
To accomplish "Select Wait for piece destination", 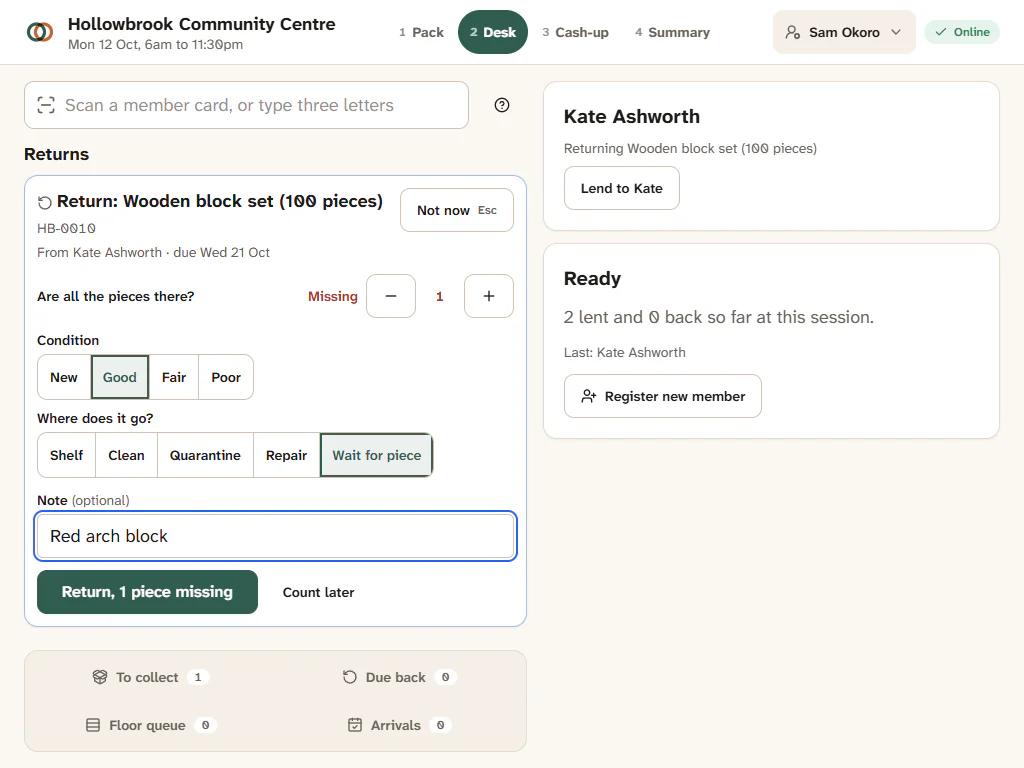I will click(377, 455).
